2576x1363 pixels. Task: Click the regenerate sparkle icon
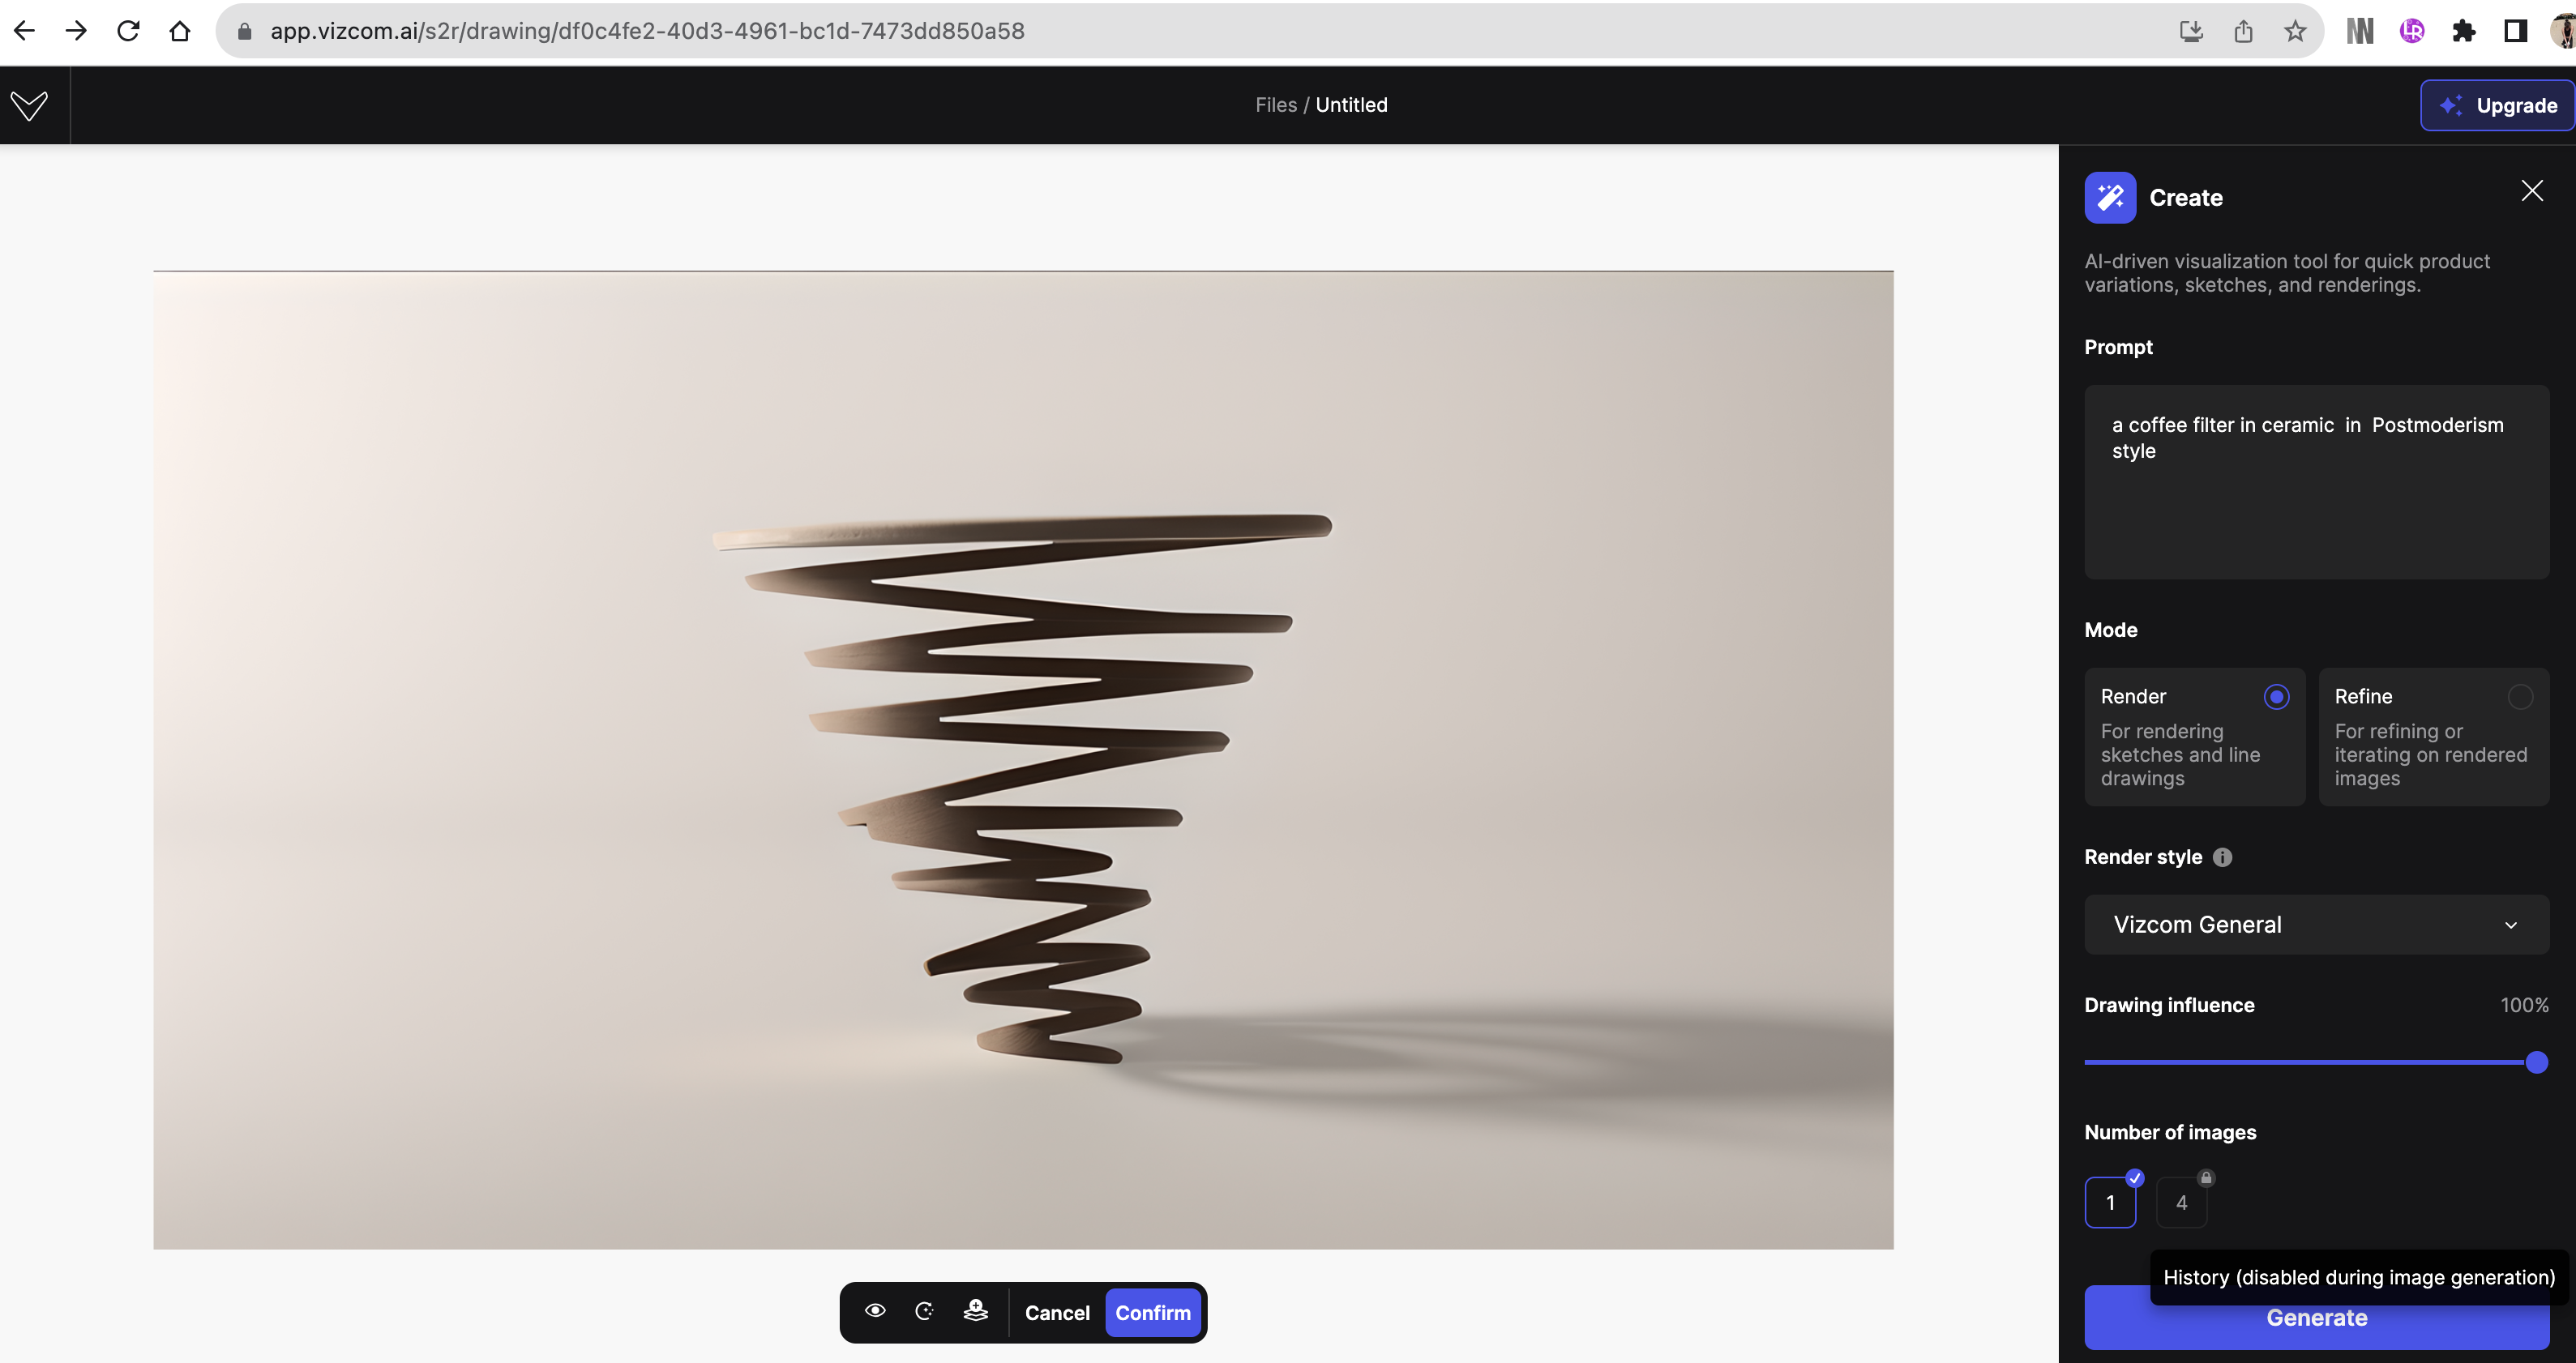tap(925, 1311)
